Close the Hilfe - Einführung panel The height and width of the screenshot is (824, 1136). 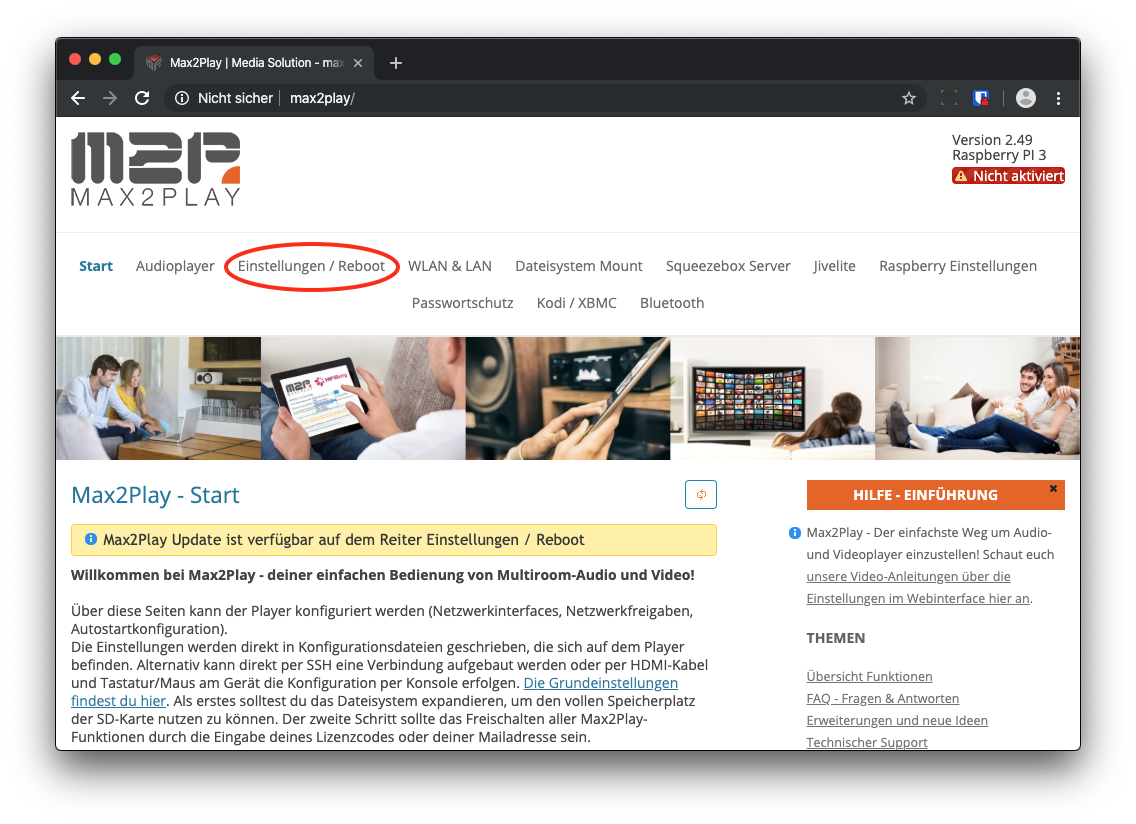[x=1053, y=489]
